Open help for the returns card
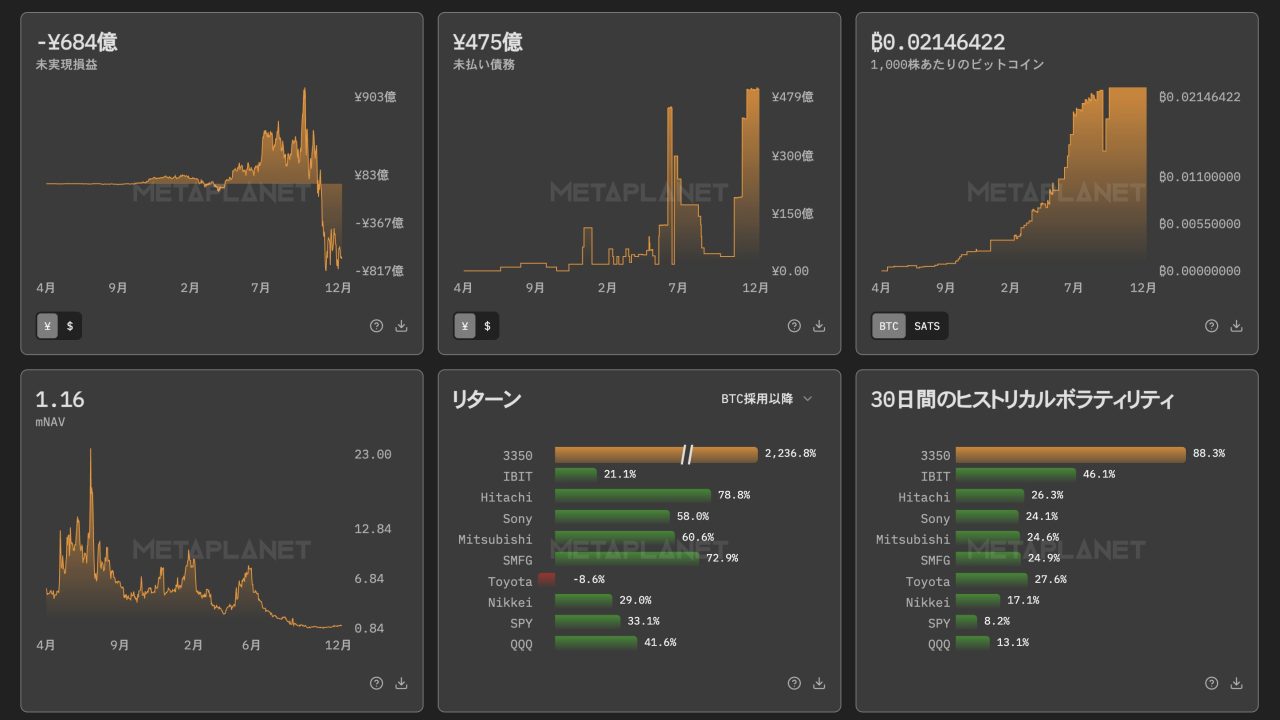 (794, 684)
